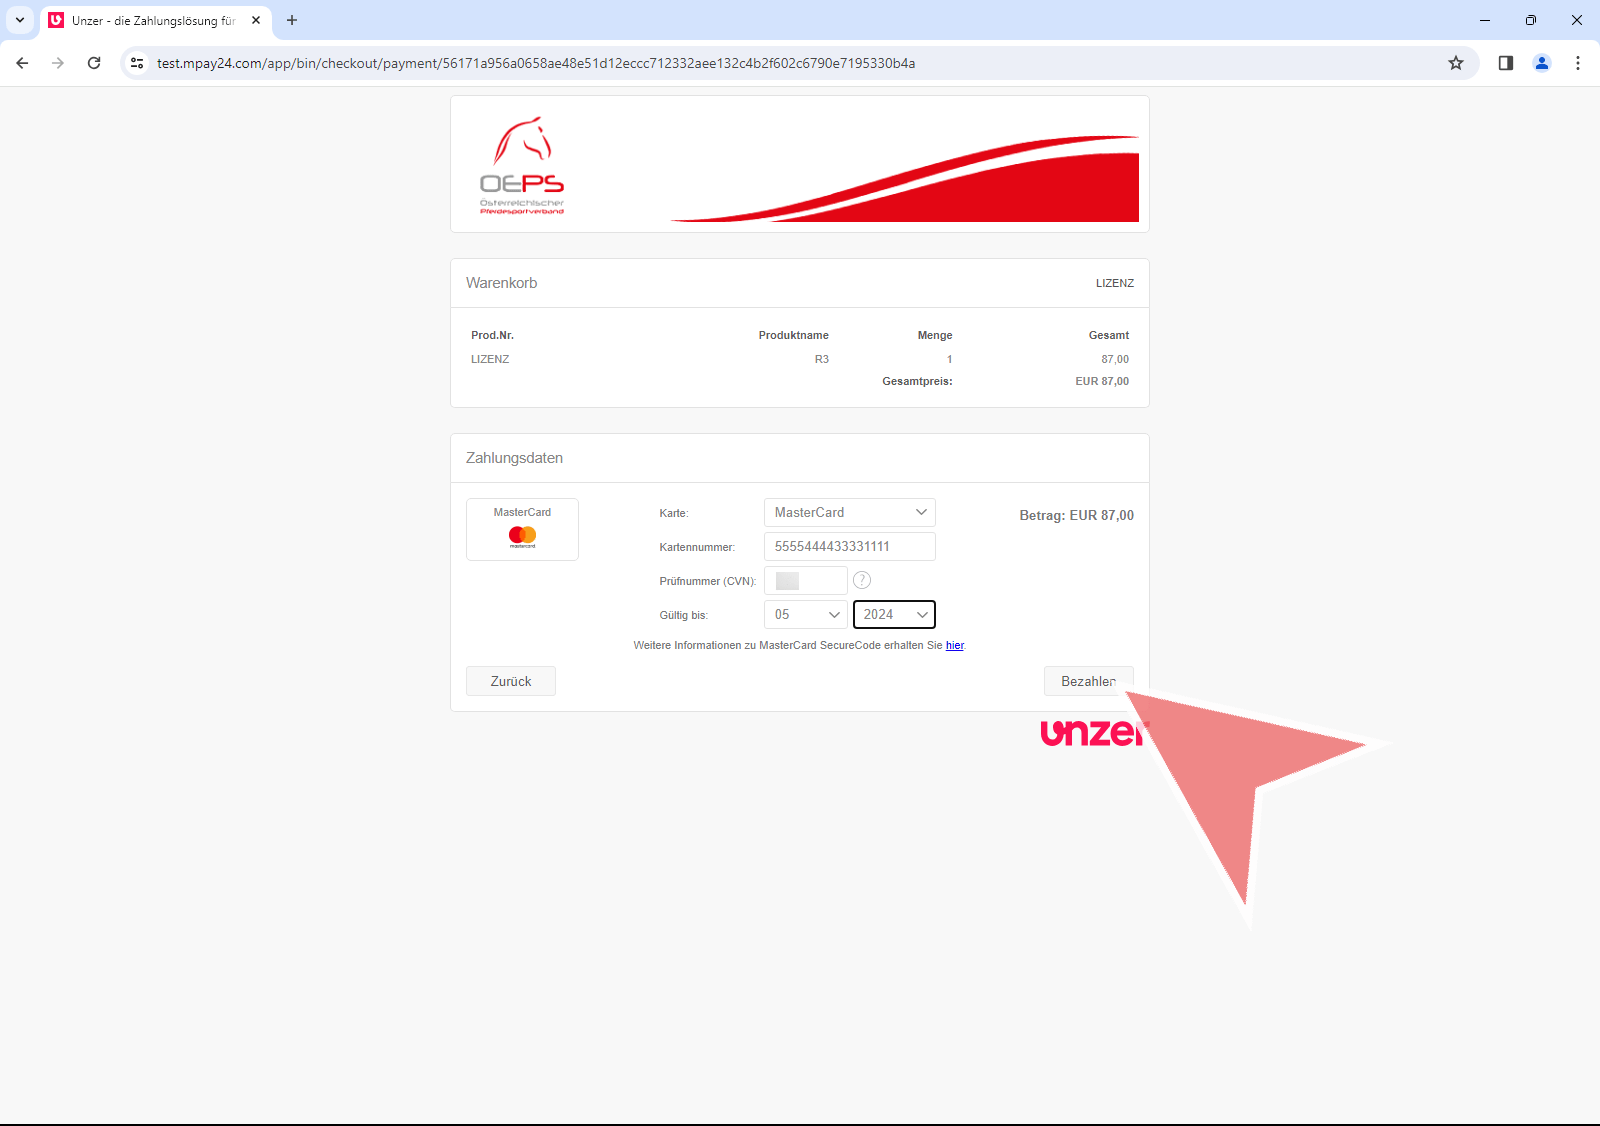View site information icon in address bar
This screenshot has width=1600, height=1126.
click(x=137, y=63)
